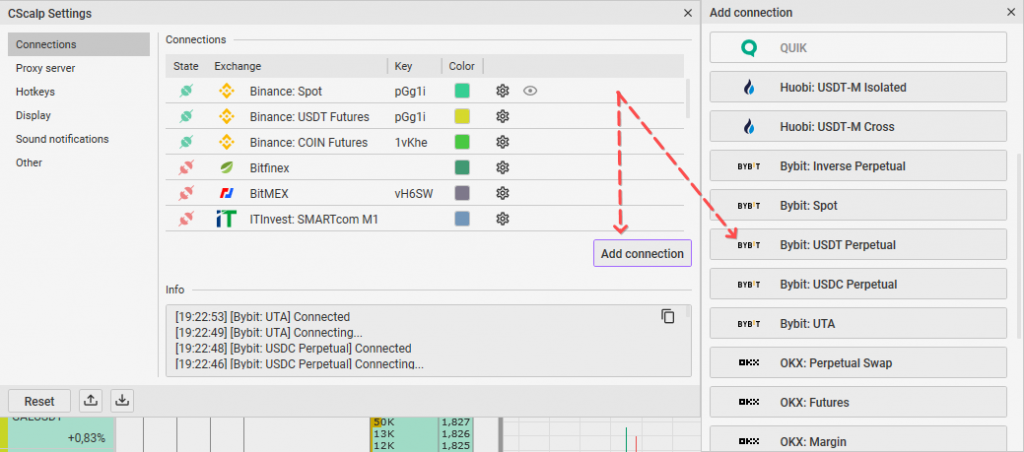Toggle eye icon on Binance: Spot row
Image resolution: width=1024 pixels, height=452 pixels.
tap(530, 91)
